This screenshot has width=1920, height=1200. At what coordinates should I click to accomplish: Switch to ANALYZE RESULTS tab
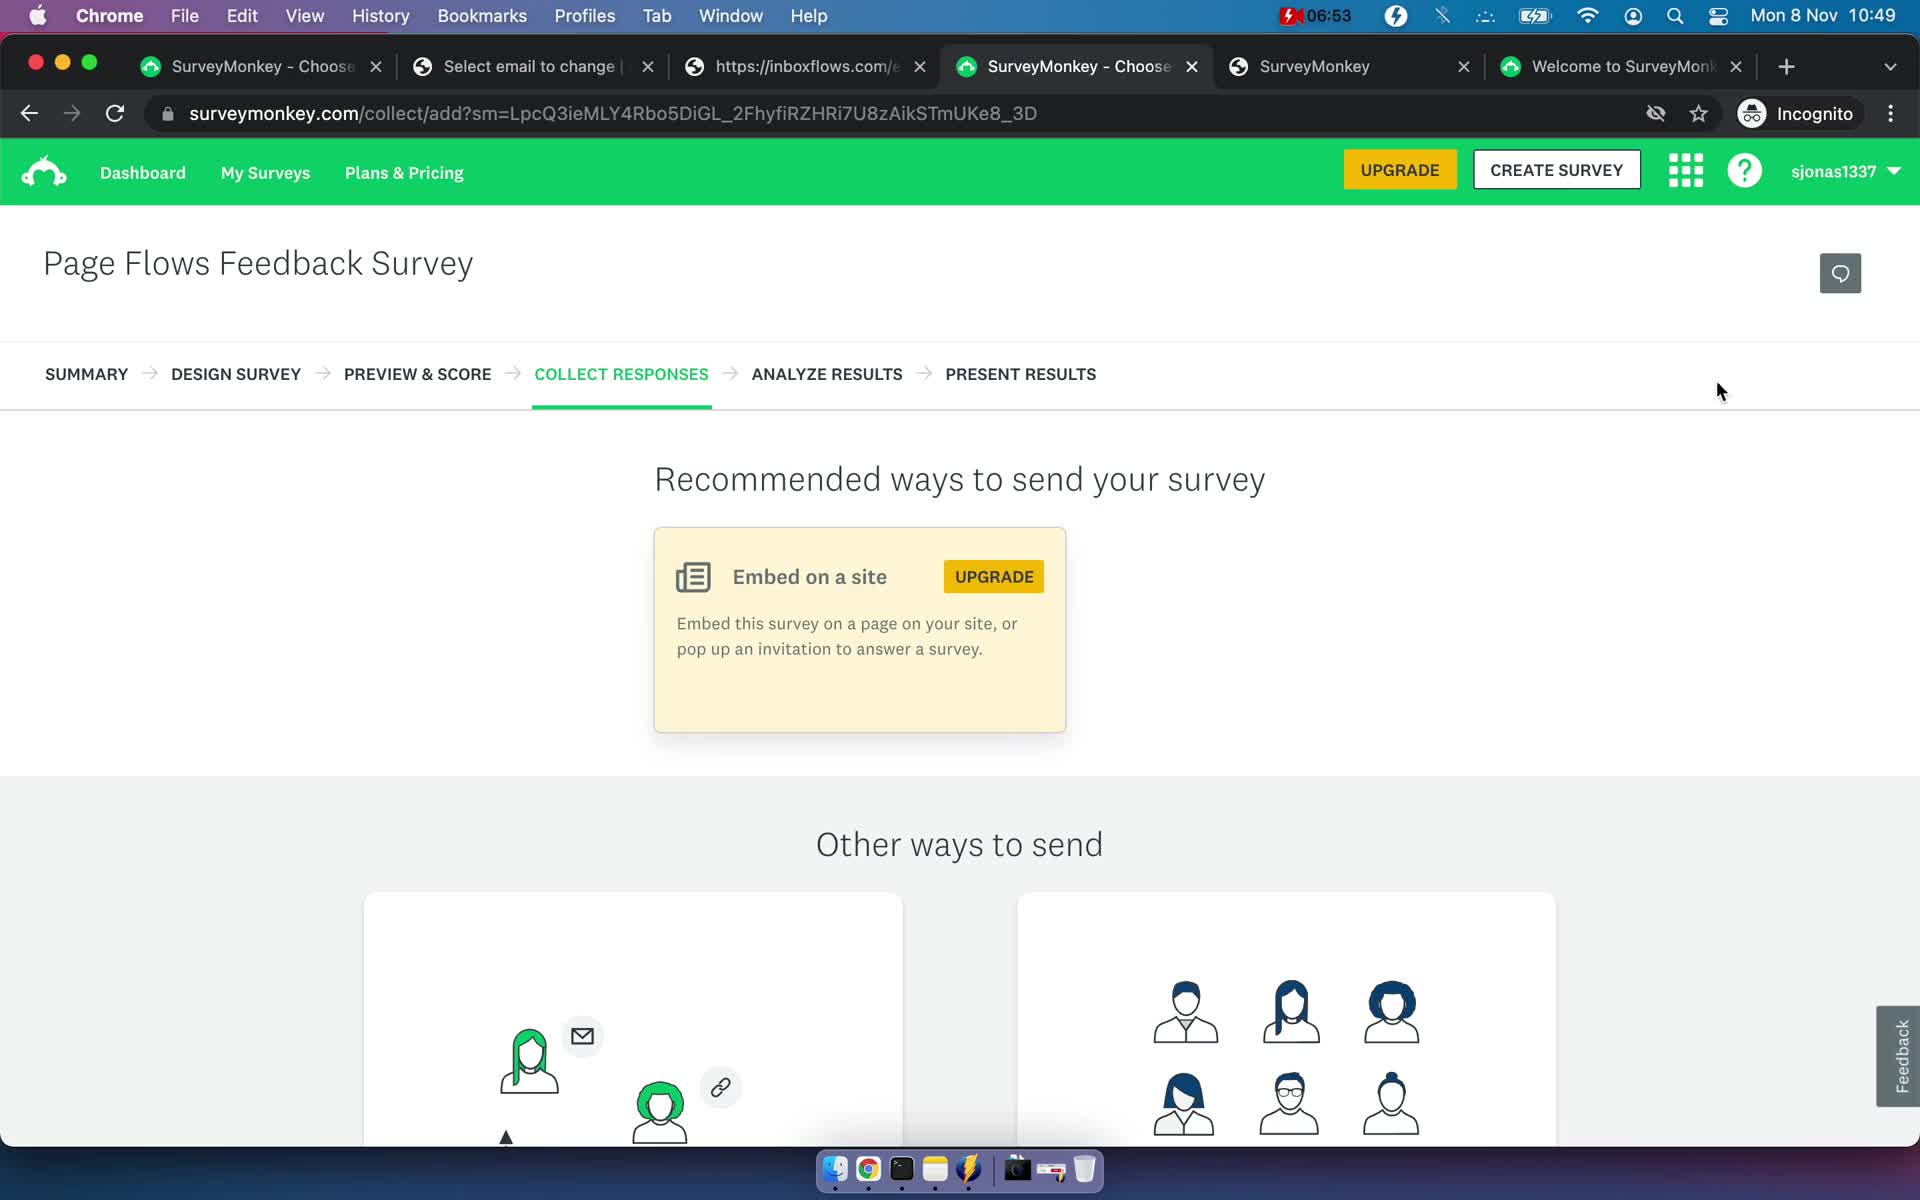(827, 375)
